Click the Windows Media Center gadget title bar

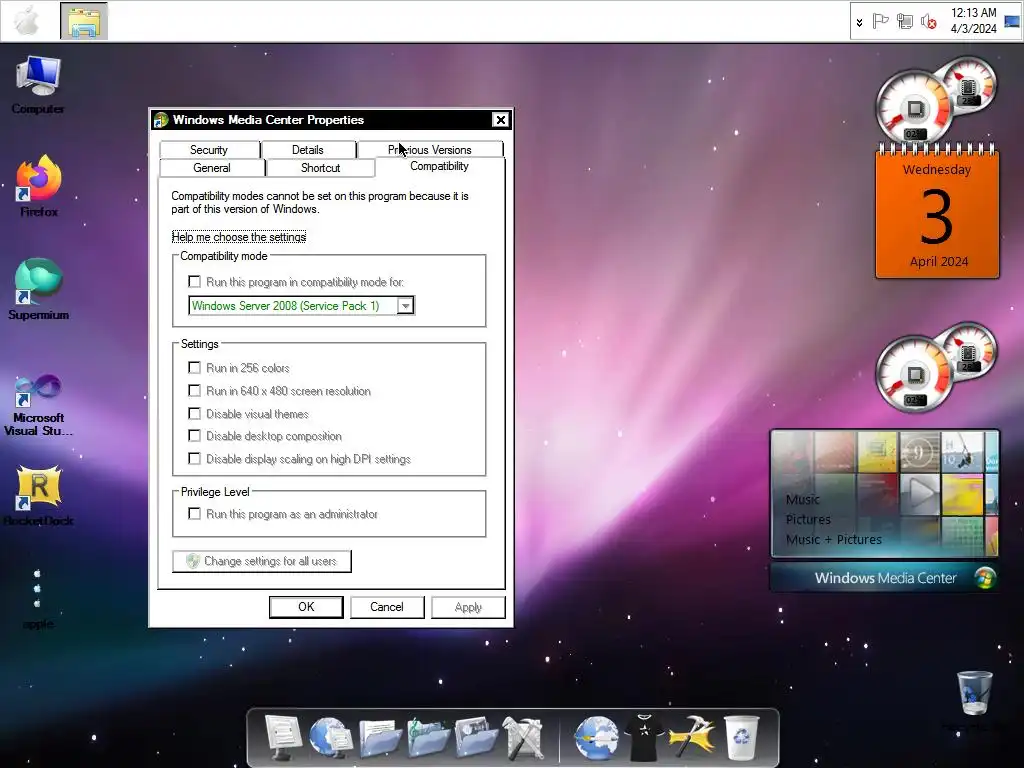point(885,578)
